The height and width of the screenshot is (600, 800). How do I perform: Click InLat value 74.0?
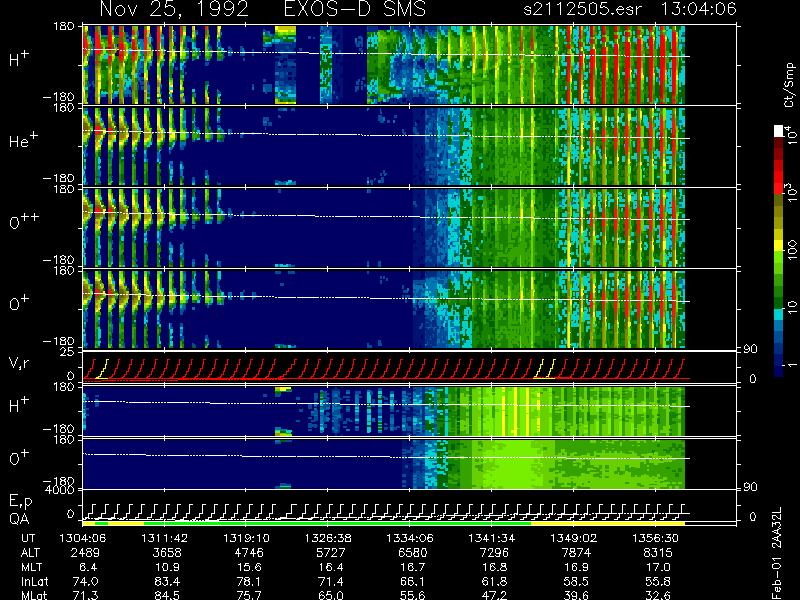(x=85, y=581)
